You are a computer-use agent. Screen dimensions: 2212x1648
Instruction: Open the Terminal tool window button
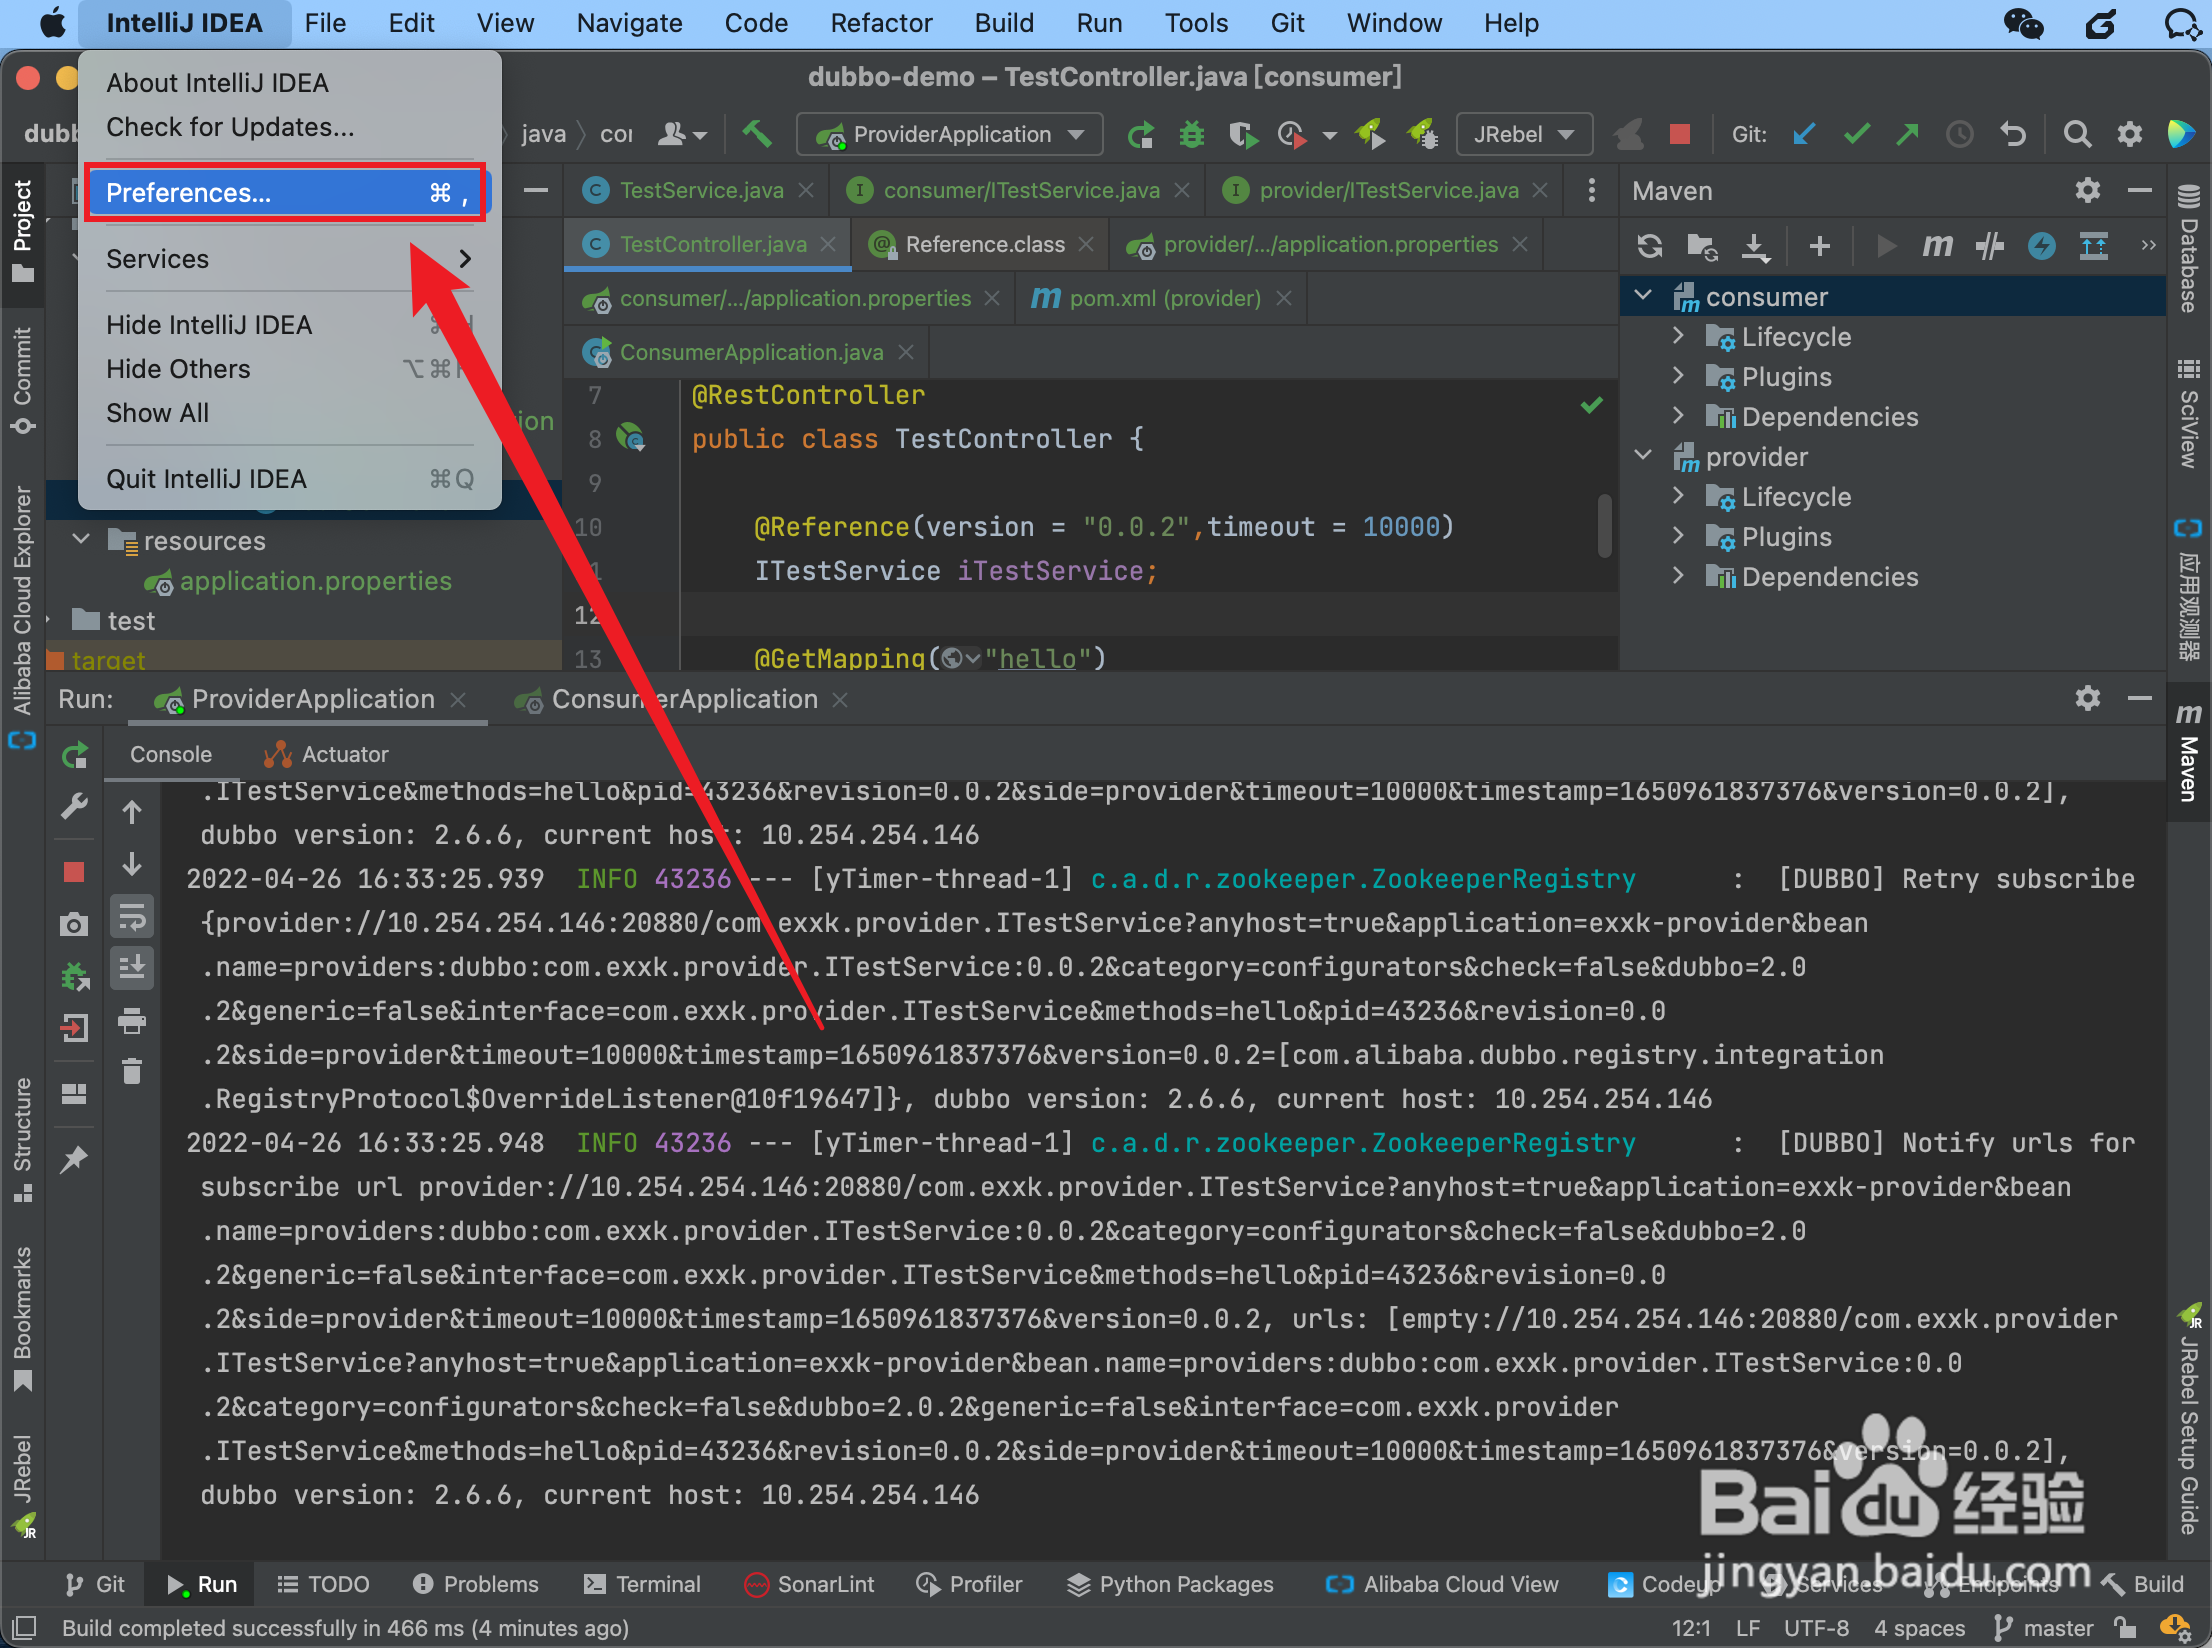[x=642, y=1584]
